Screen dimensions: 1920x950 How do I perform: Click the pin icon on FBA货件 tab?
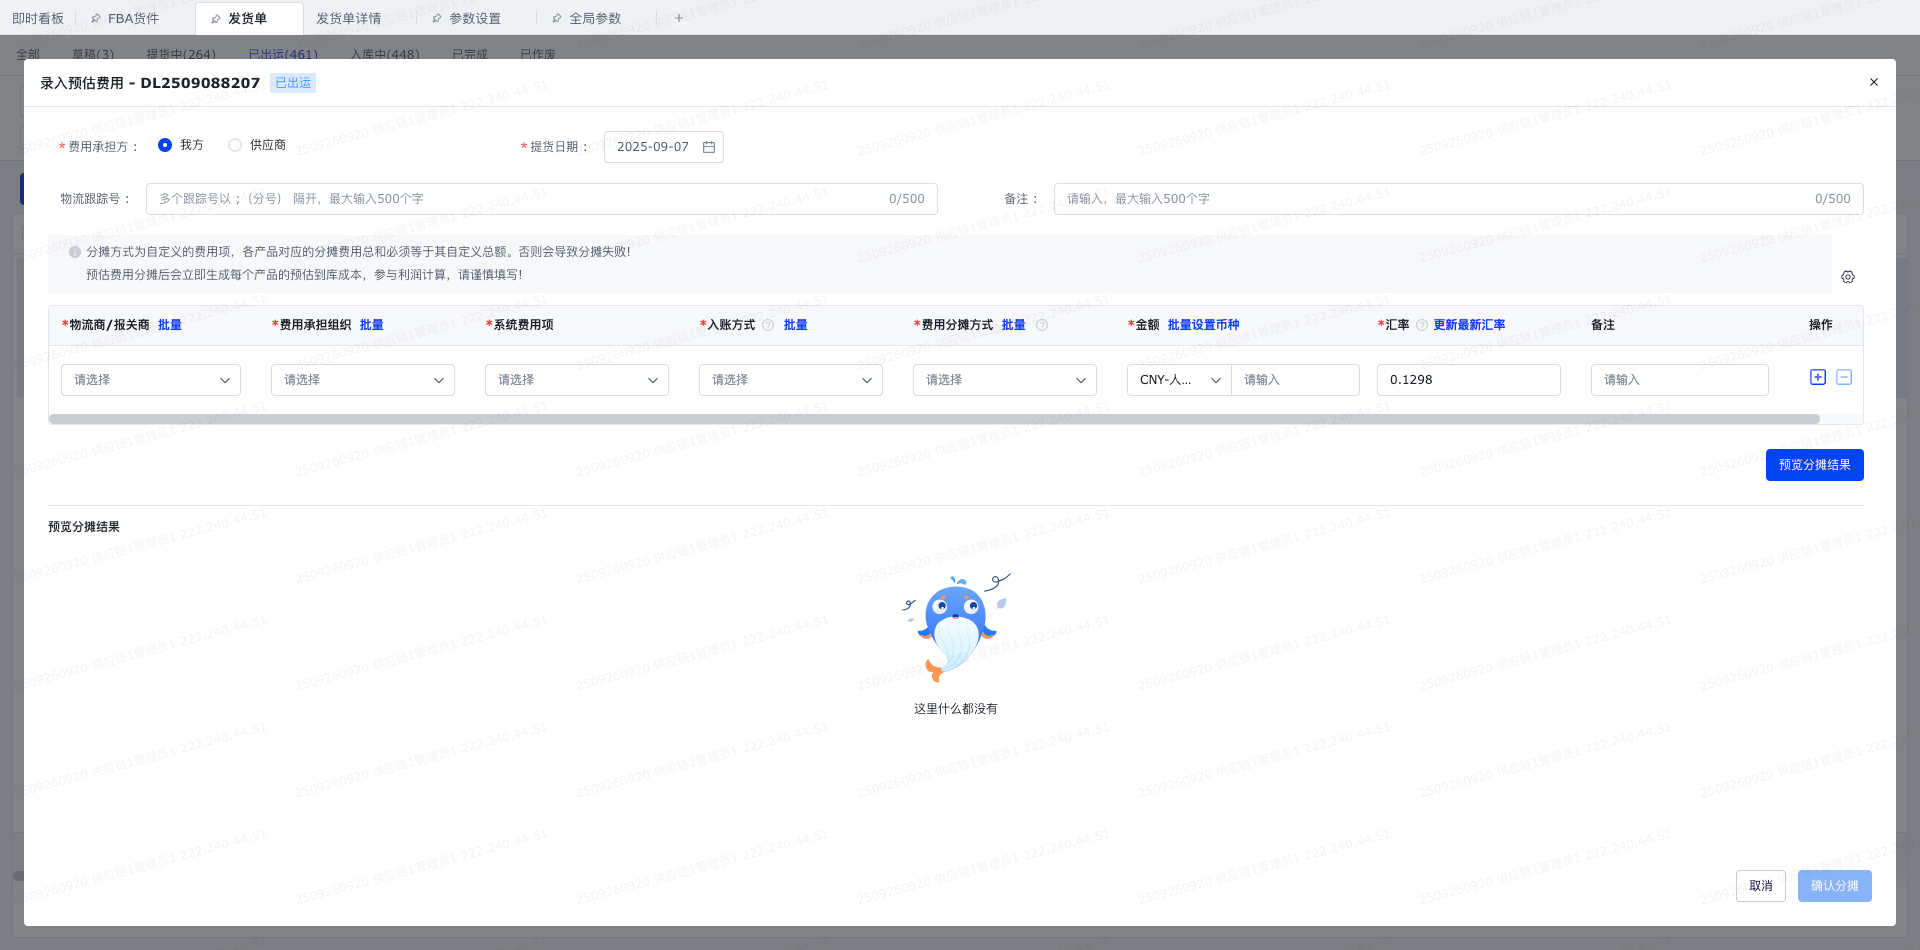[x=96, y=19]
